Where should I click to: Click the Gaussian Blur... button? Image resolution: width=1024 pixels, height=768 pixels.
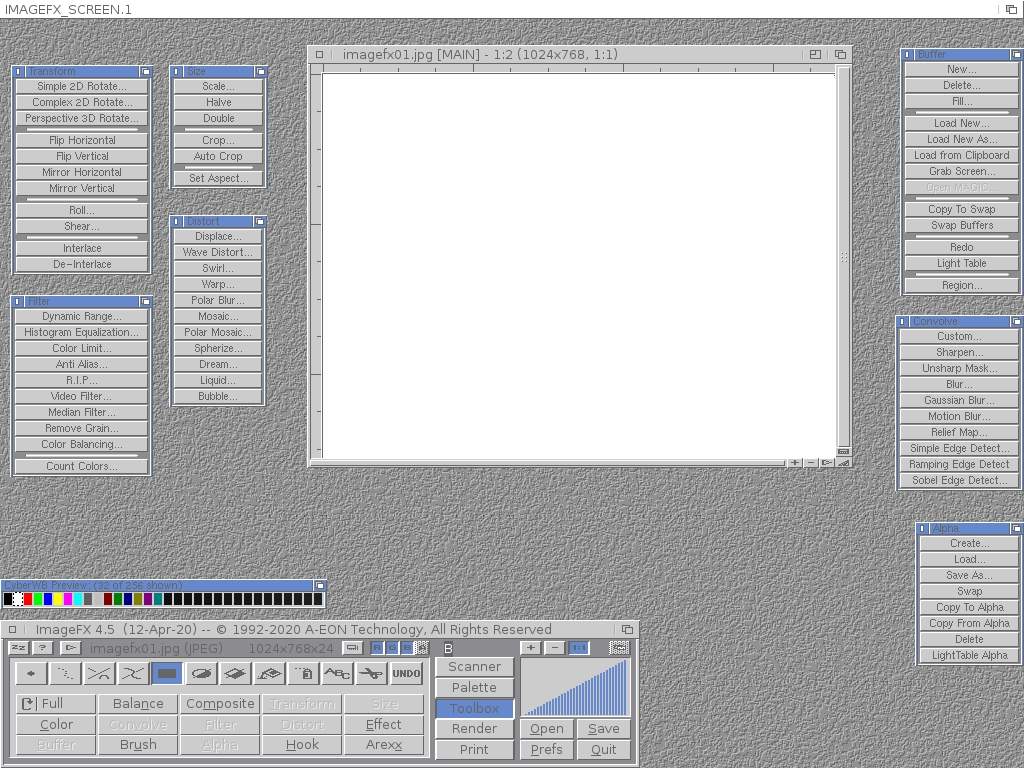coord(959,400)
